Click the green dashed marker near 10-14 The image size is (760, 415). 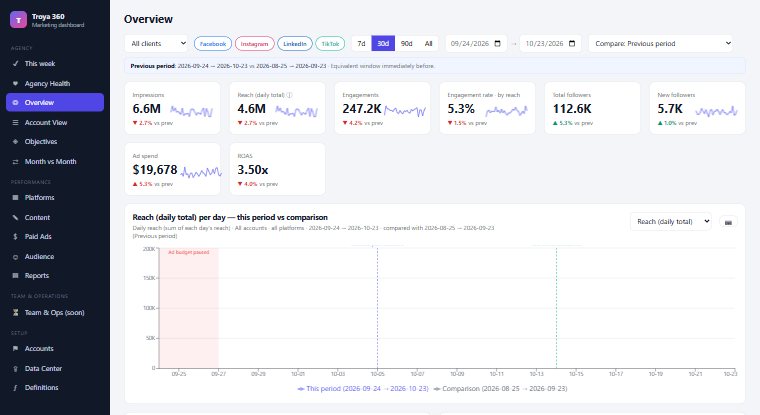[x=556, y=307]
